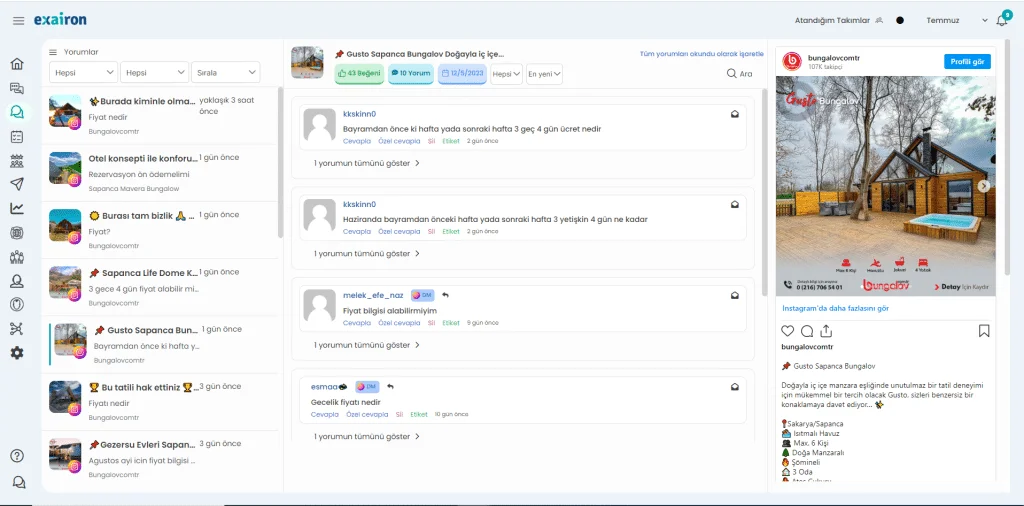Click the Instagram share icon under the photo

pos(826,331)
